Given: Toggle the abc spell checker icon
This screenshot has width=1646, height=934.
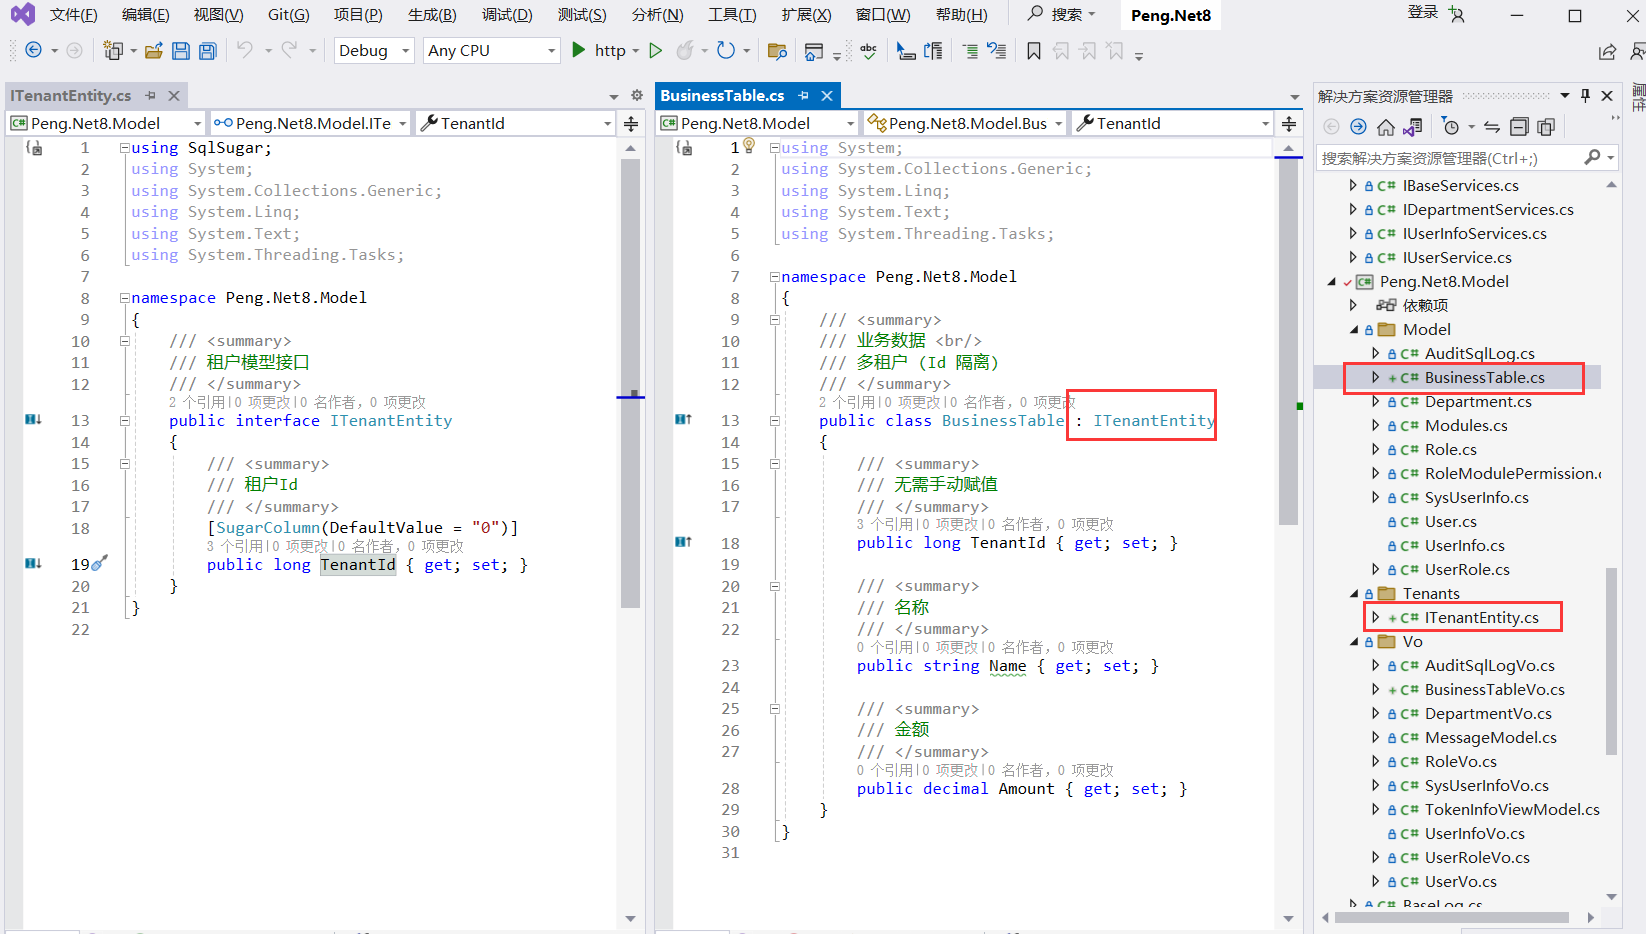Looking at the screenshot, I should (868, 50).
